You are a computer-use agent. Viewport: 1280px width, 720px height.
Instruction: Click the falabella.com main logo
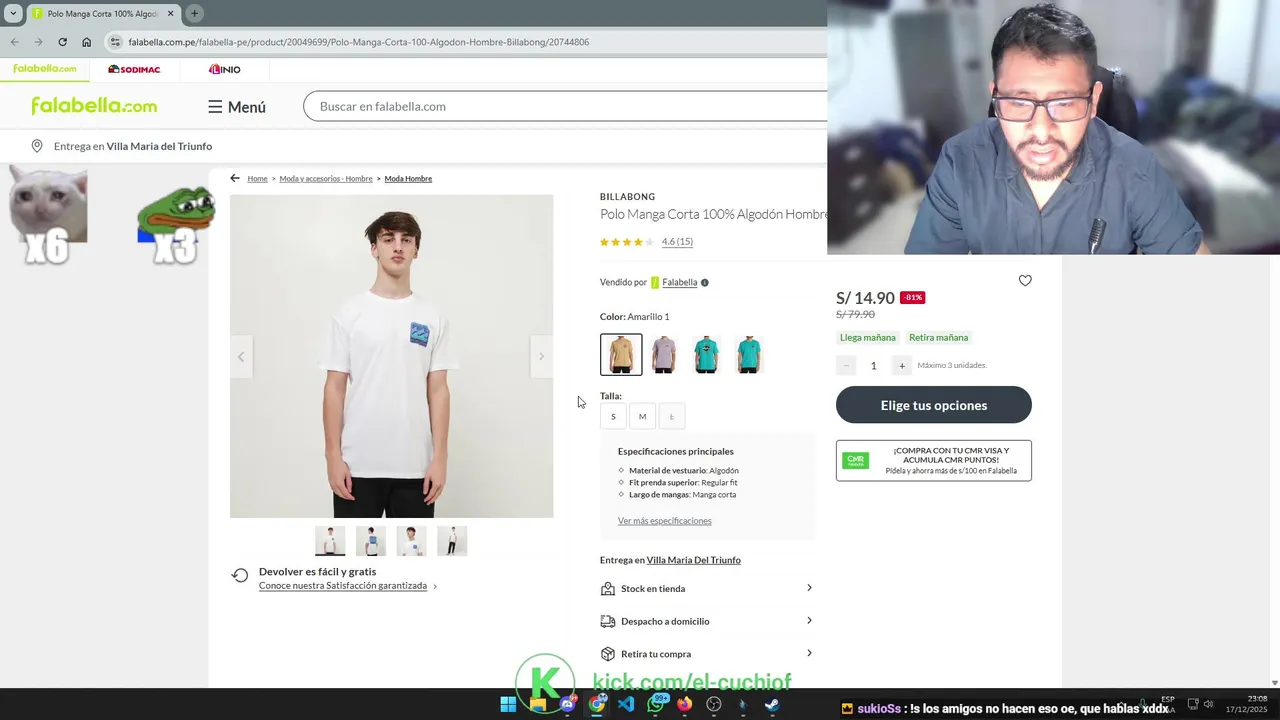pyautogui.click(x=94, y=106)
